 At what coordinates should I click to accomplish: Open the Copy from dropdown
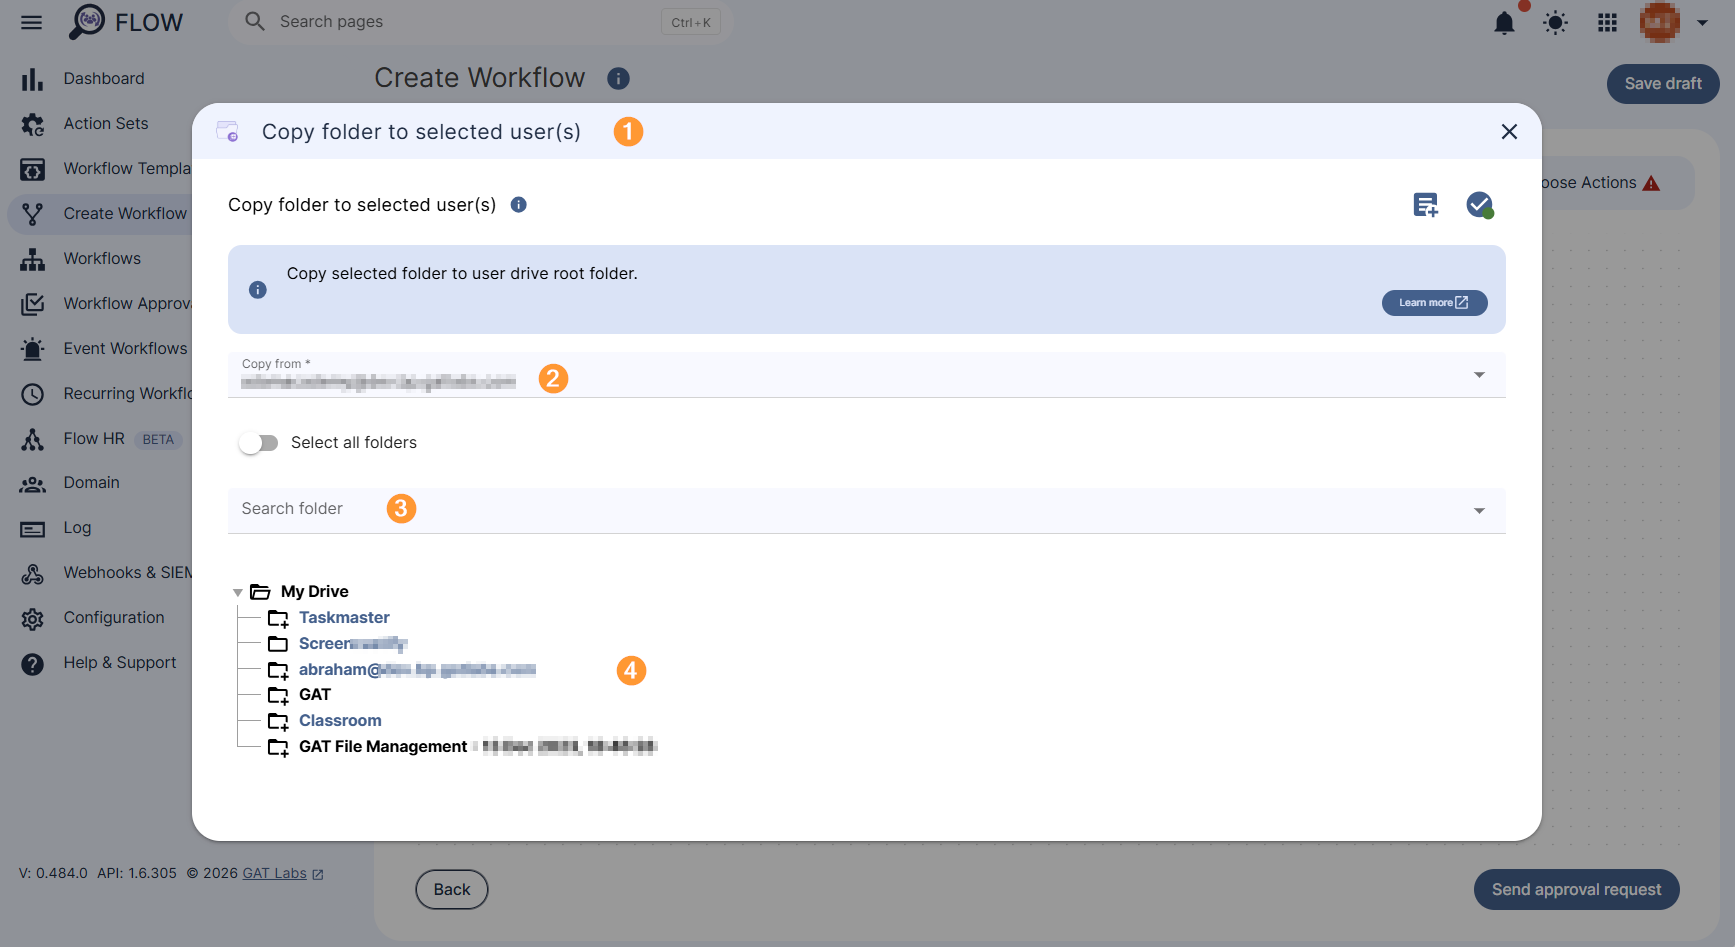(x=867, y=375)
